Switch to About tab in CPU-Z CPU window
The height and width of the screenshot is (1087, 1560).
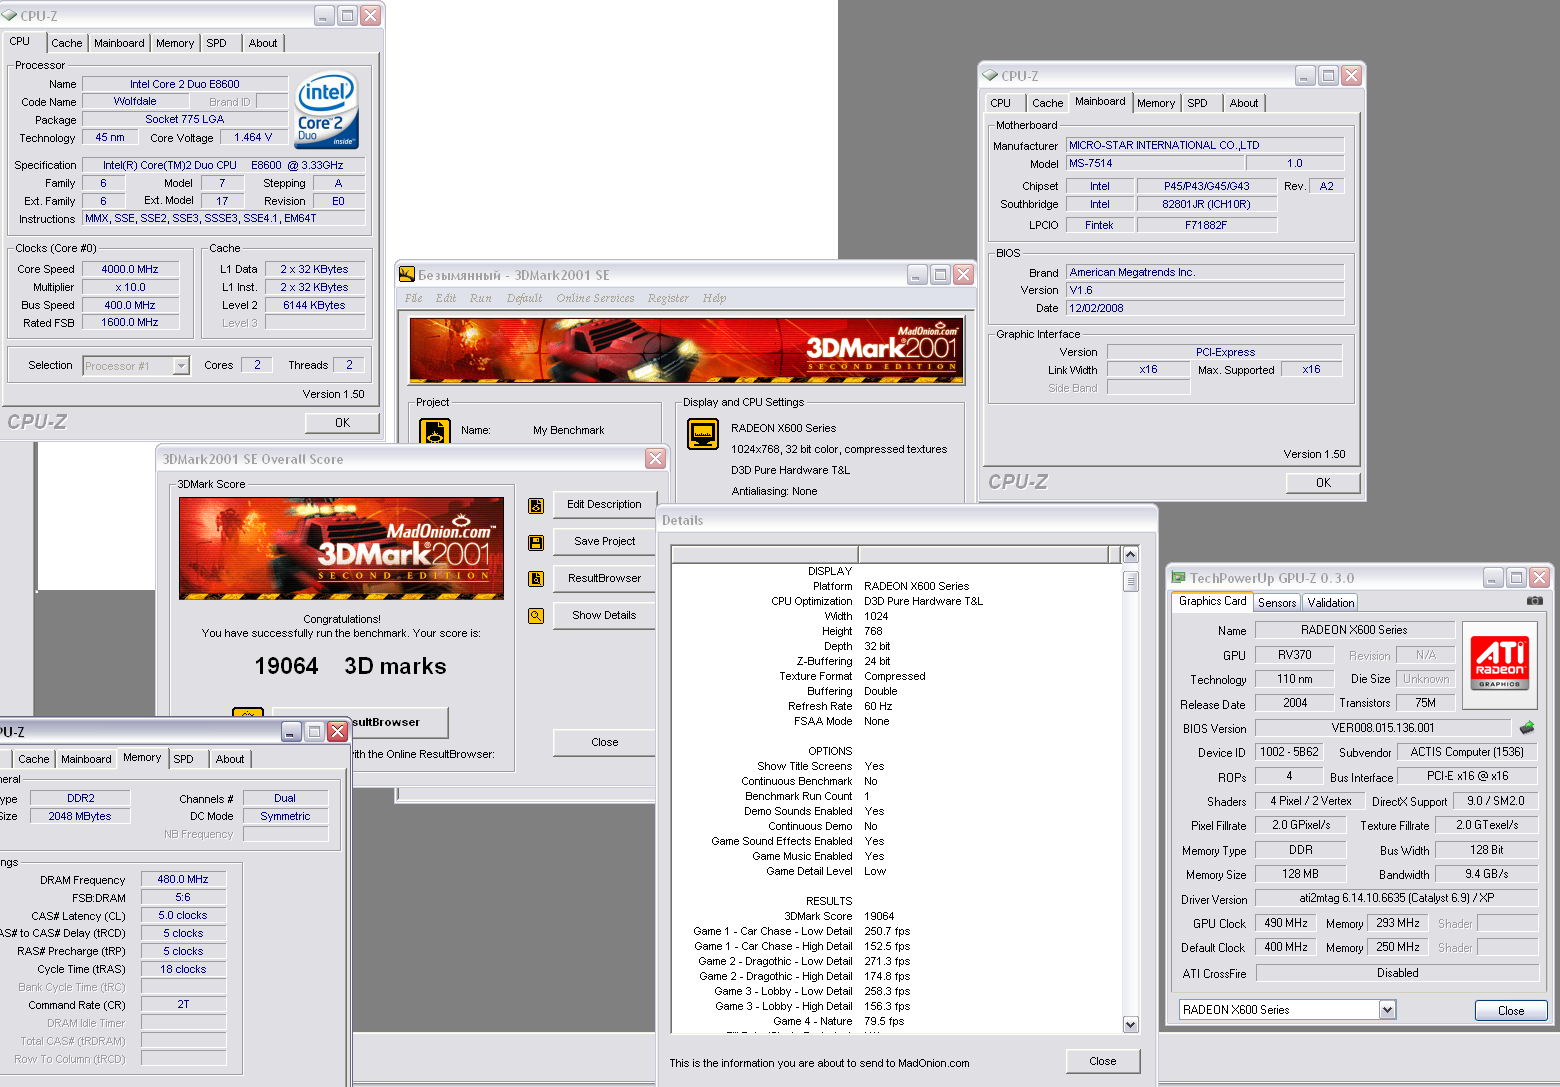[x=263, y=43]
